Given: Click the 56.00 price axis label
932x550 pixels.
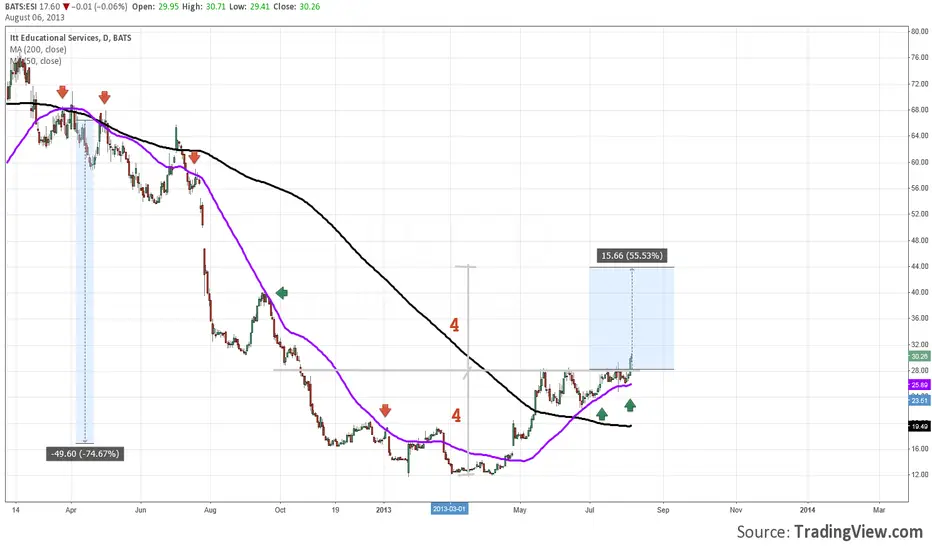Looking at the screenshot, I should [x=920, y=188].
